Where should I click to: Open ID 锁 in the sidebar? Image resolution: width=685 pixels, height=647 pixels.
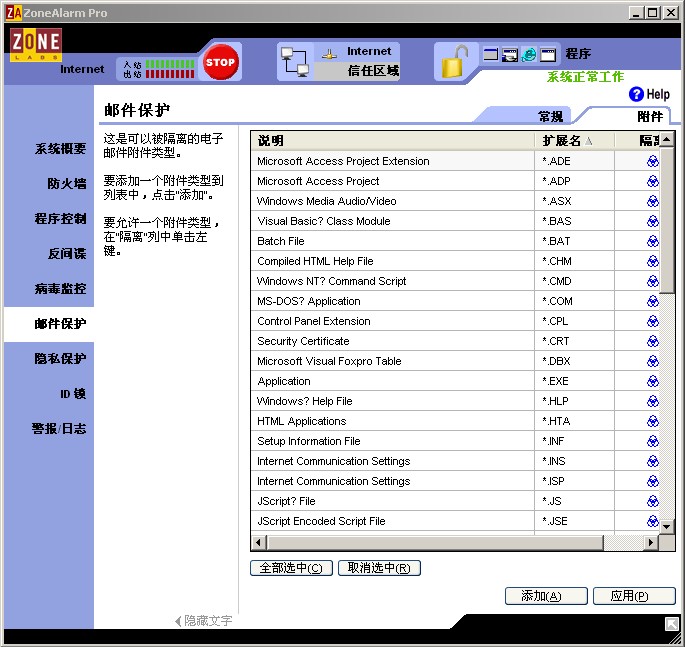[x=73, y=394]
